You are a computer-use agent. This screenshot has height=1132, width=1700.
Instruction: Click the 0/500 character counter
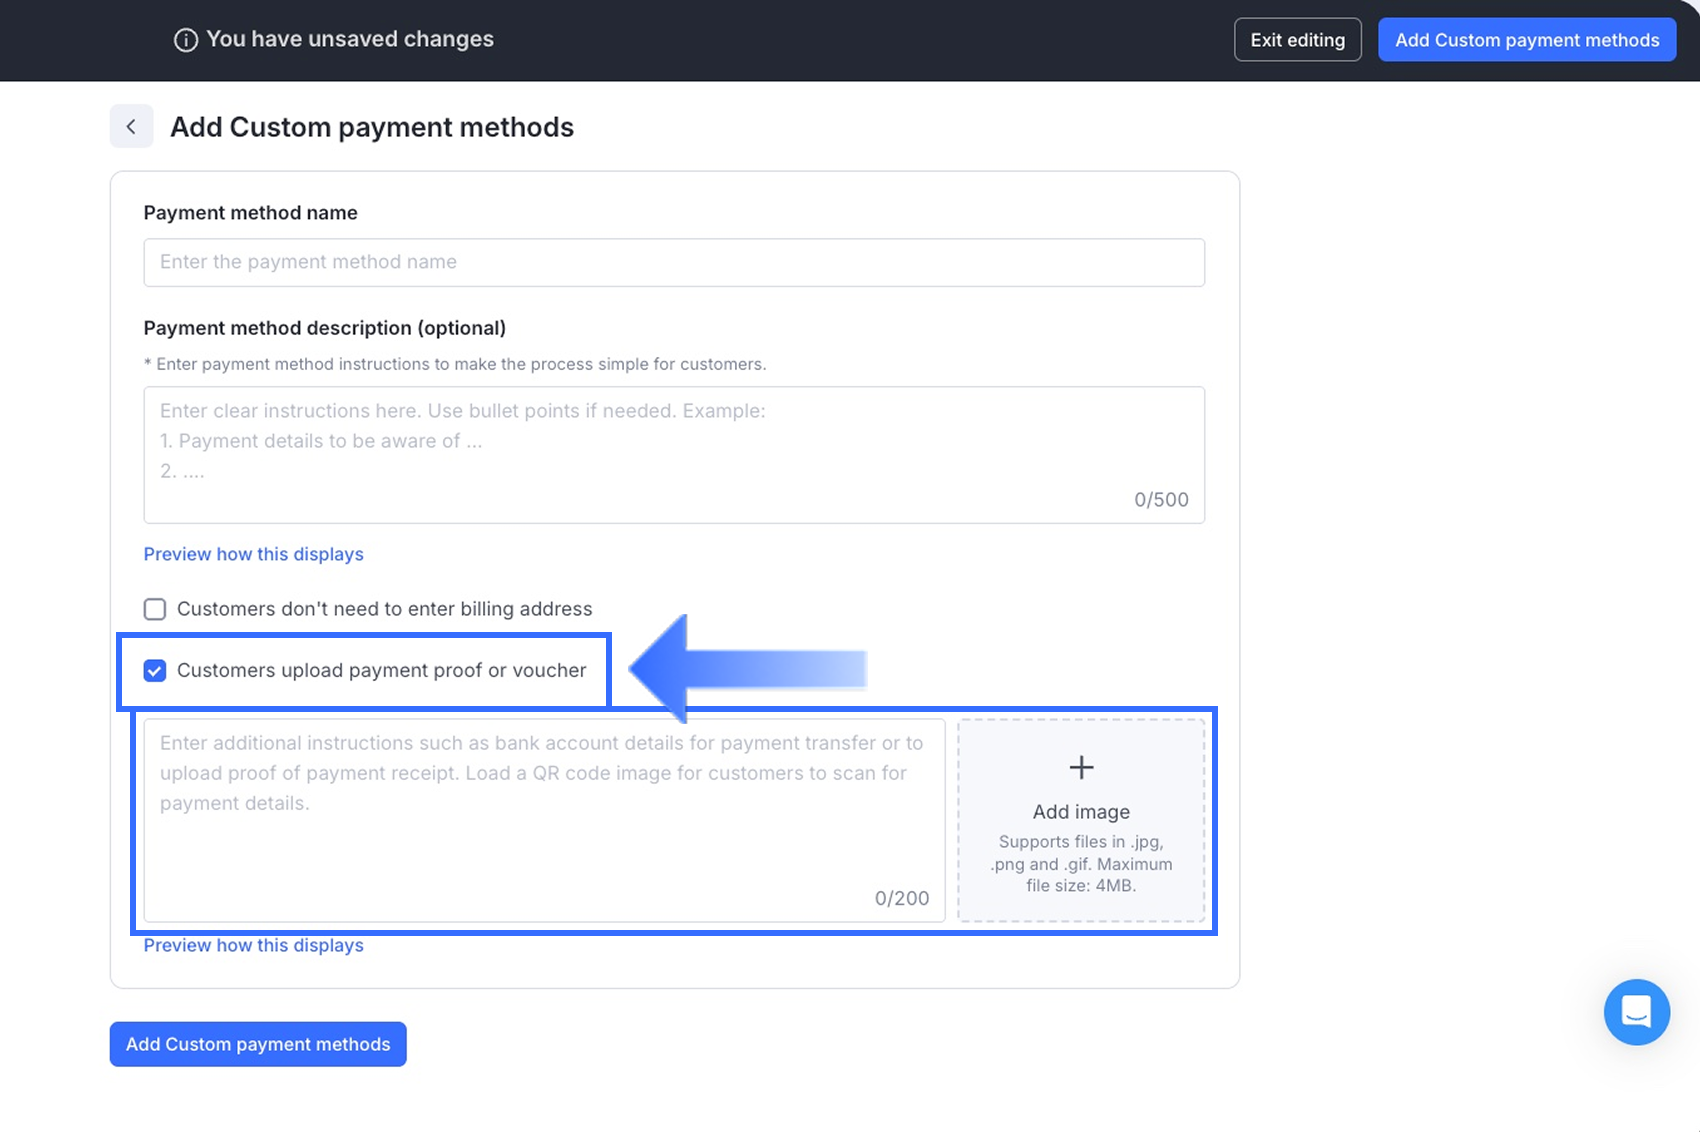click(x=1161, y=500)
